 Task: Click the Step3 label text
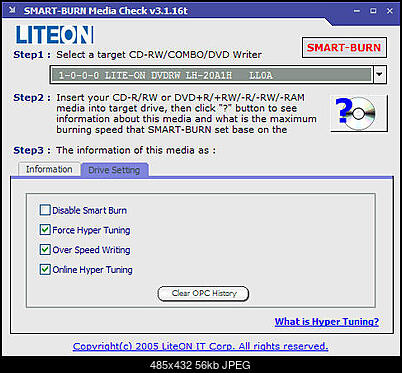[x=32, y=150]
